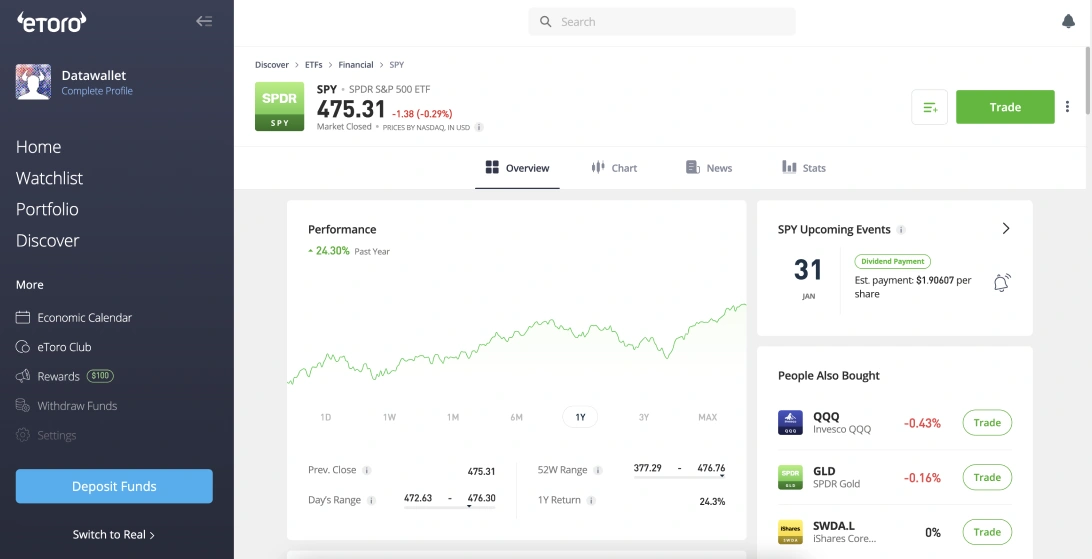Click the eToro Club icon

click(x=23, y=347)
